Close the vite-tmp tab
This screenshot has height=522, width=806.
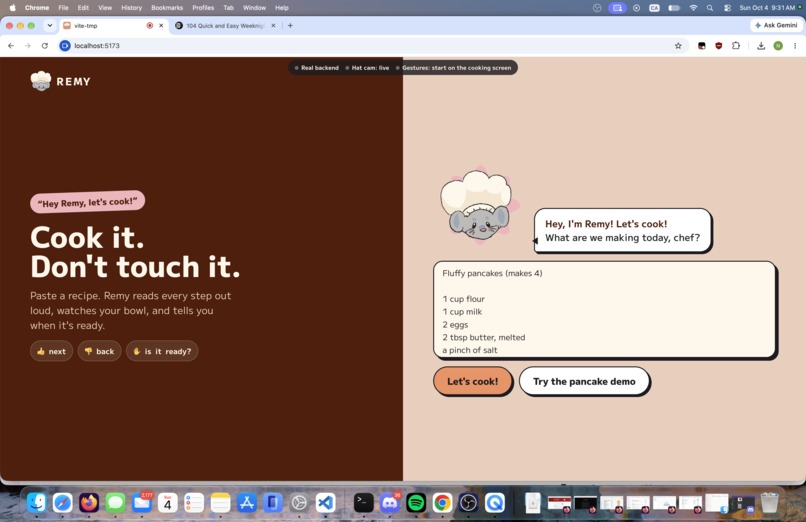161,25
